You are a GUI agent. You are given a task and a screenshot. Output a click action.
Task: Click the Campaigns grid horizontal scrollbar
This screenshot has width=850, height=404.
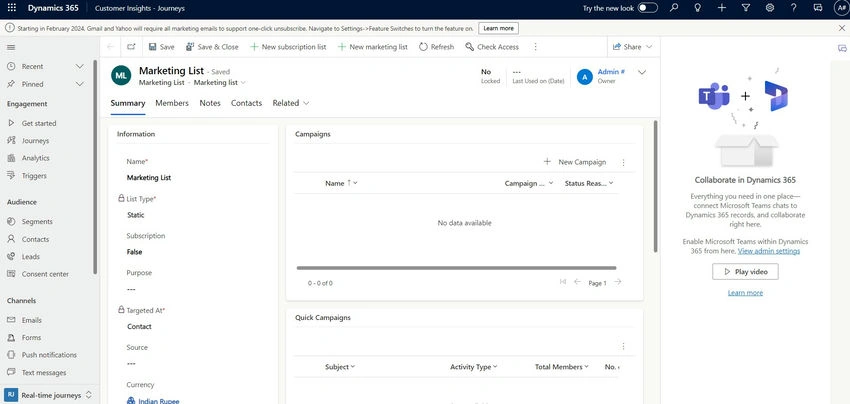click(x=456, y=268)
